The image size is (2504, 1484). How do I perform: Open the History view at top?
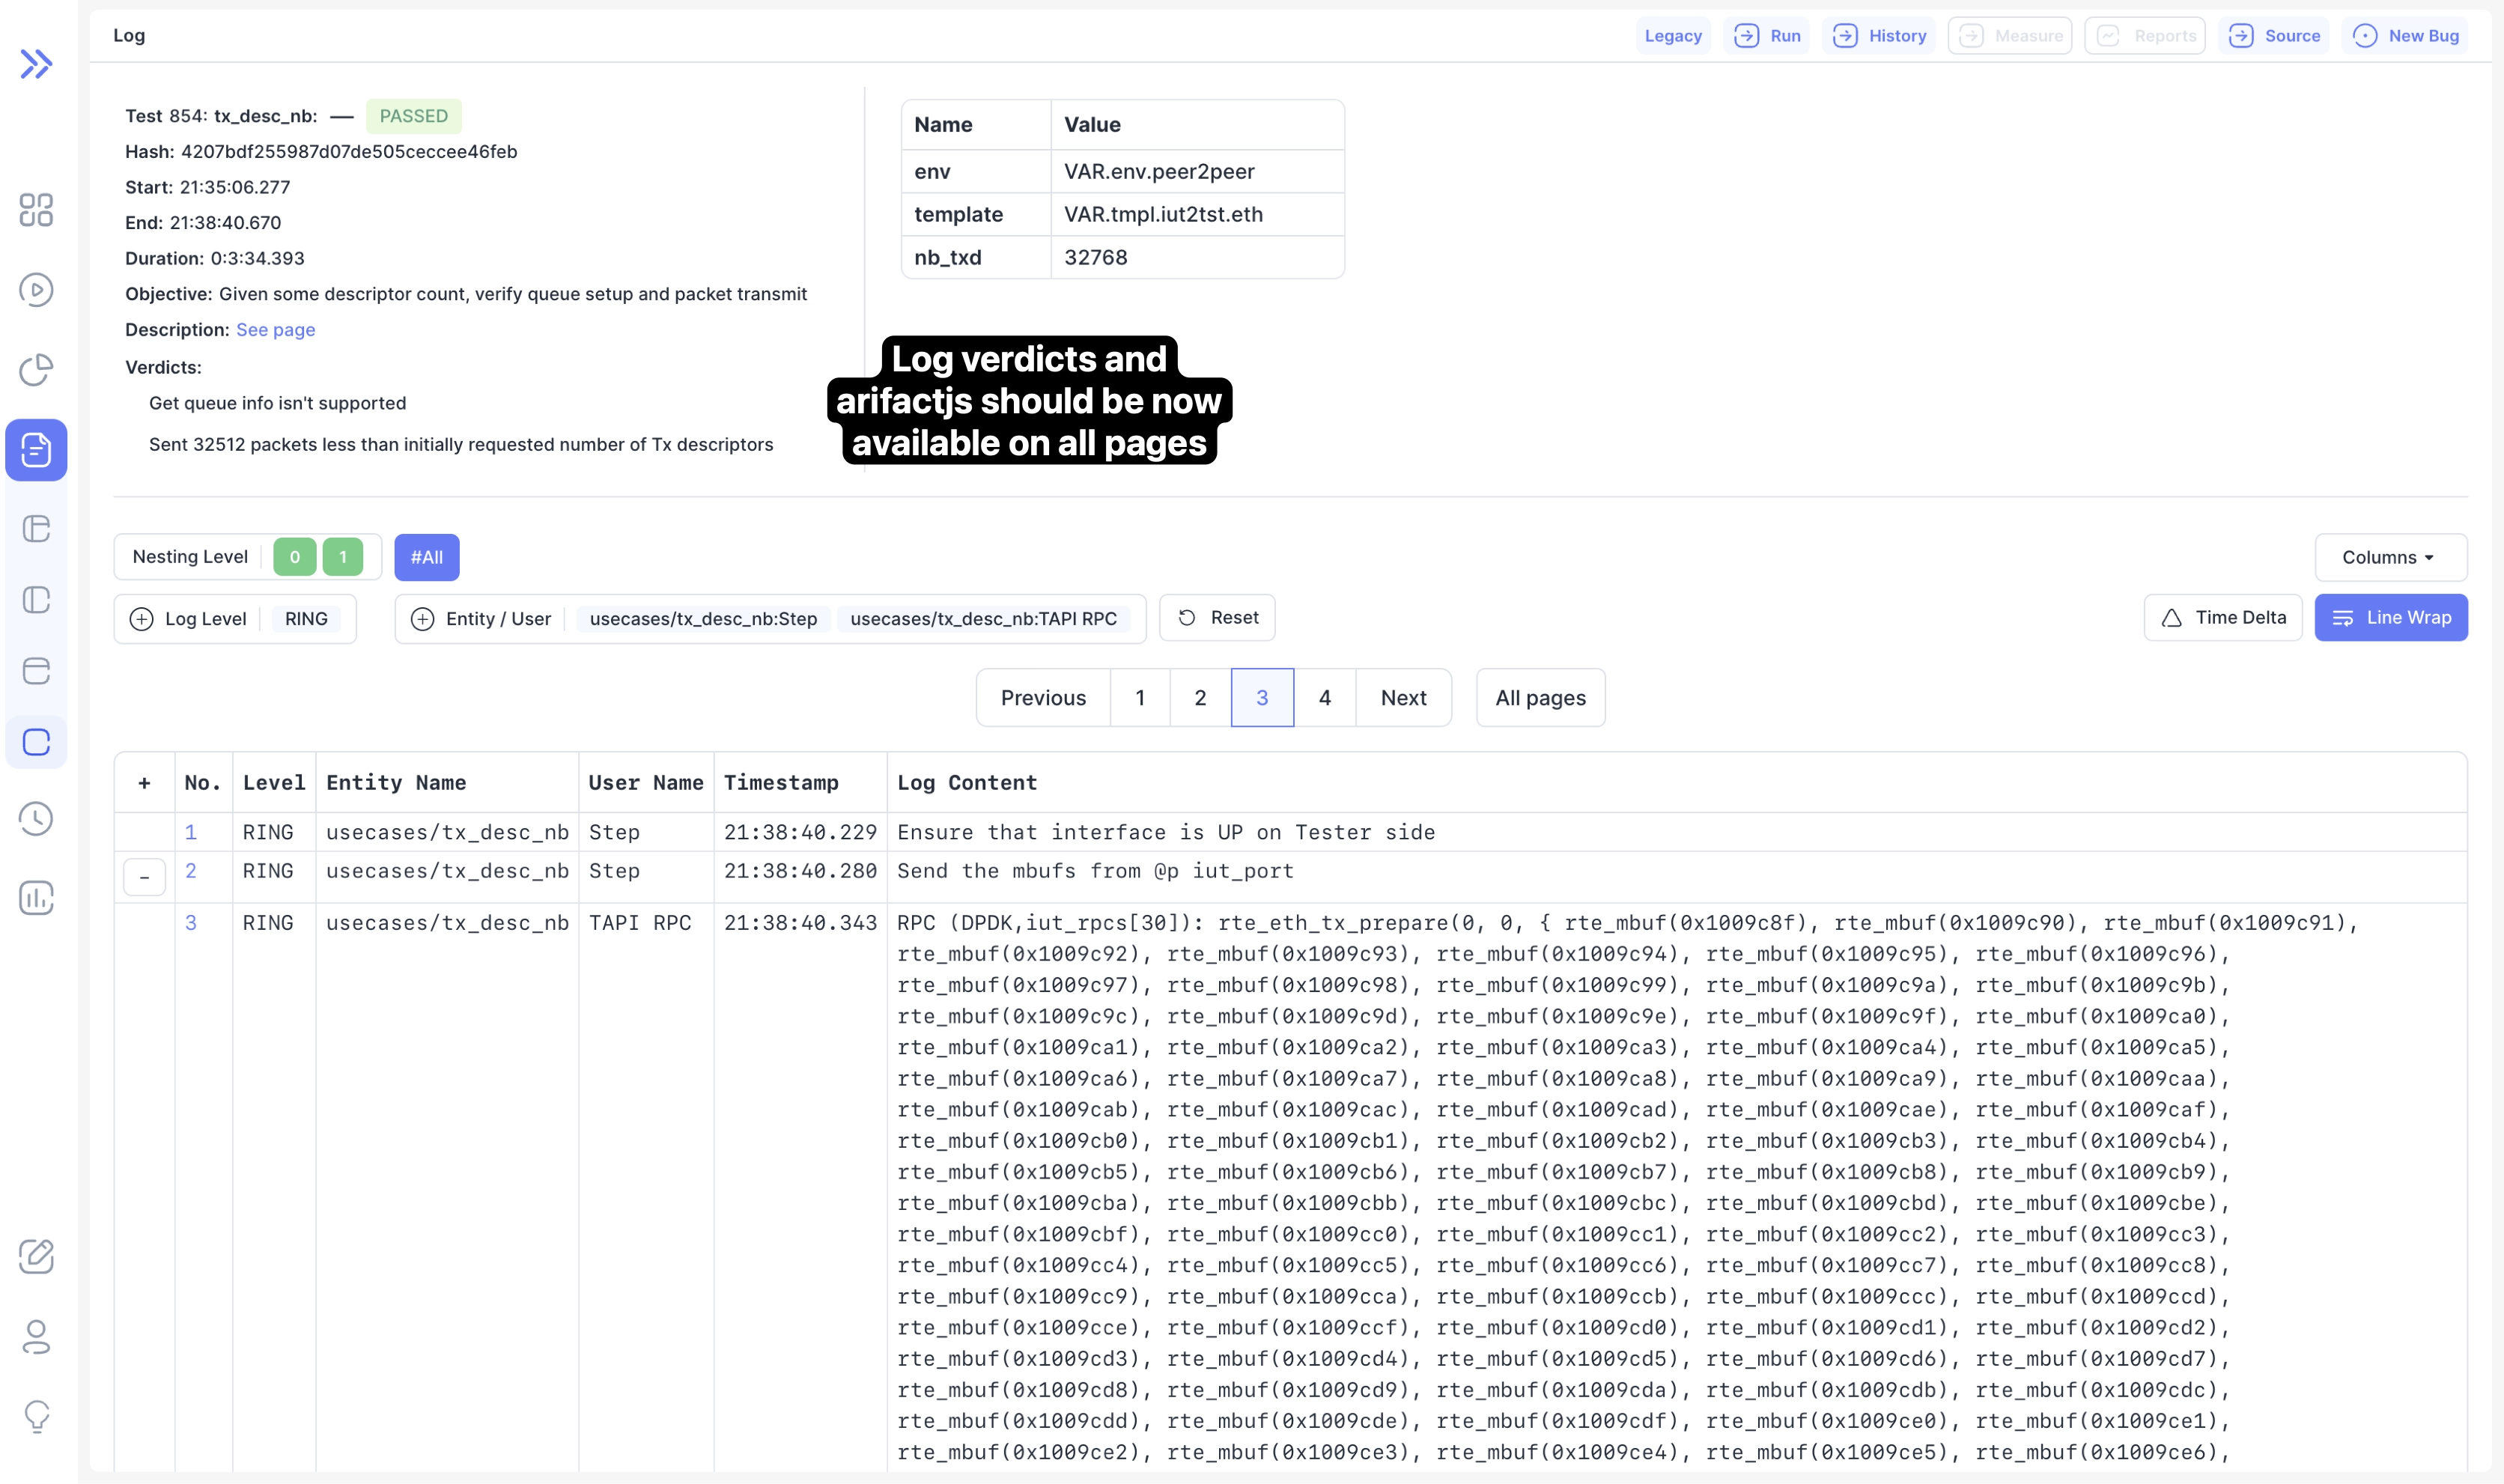[1879, 36]
